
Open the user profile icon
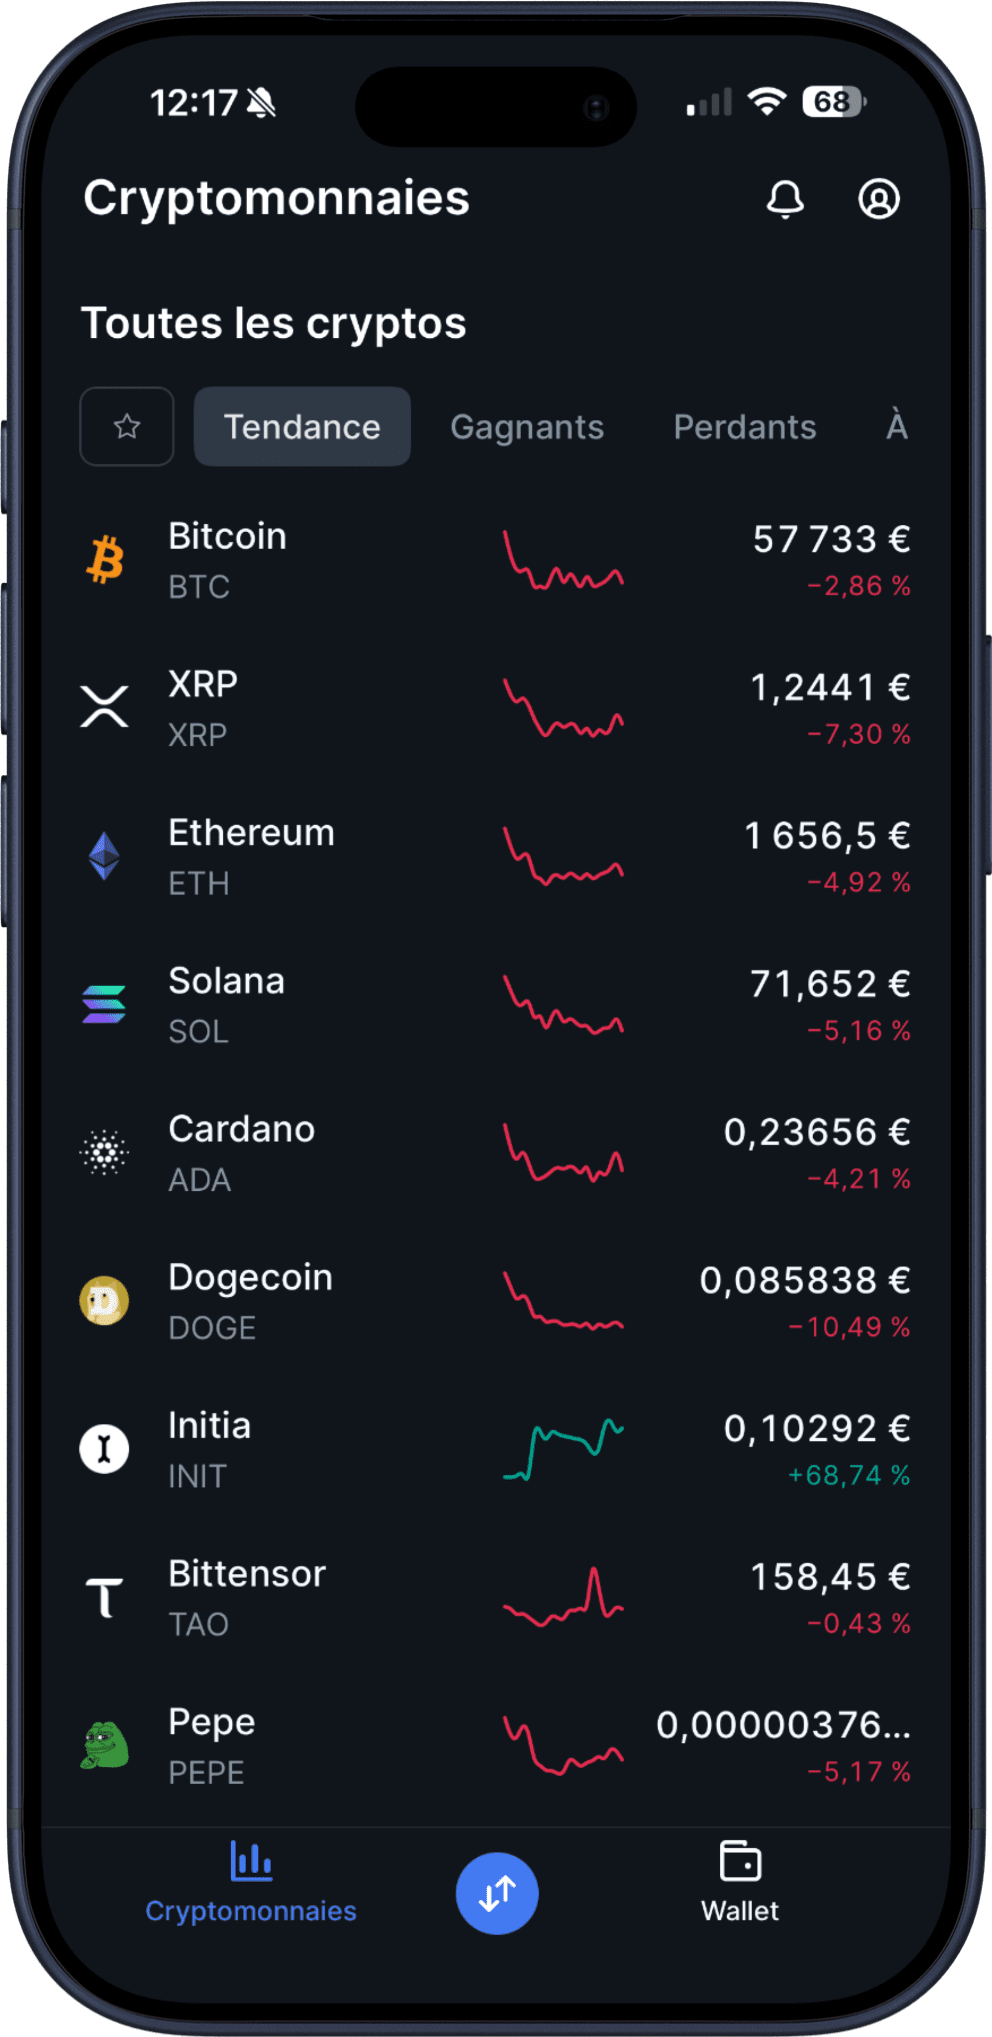coord(879,199)
